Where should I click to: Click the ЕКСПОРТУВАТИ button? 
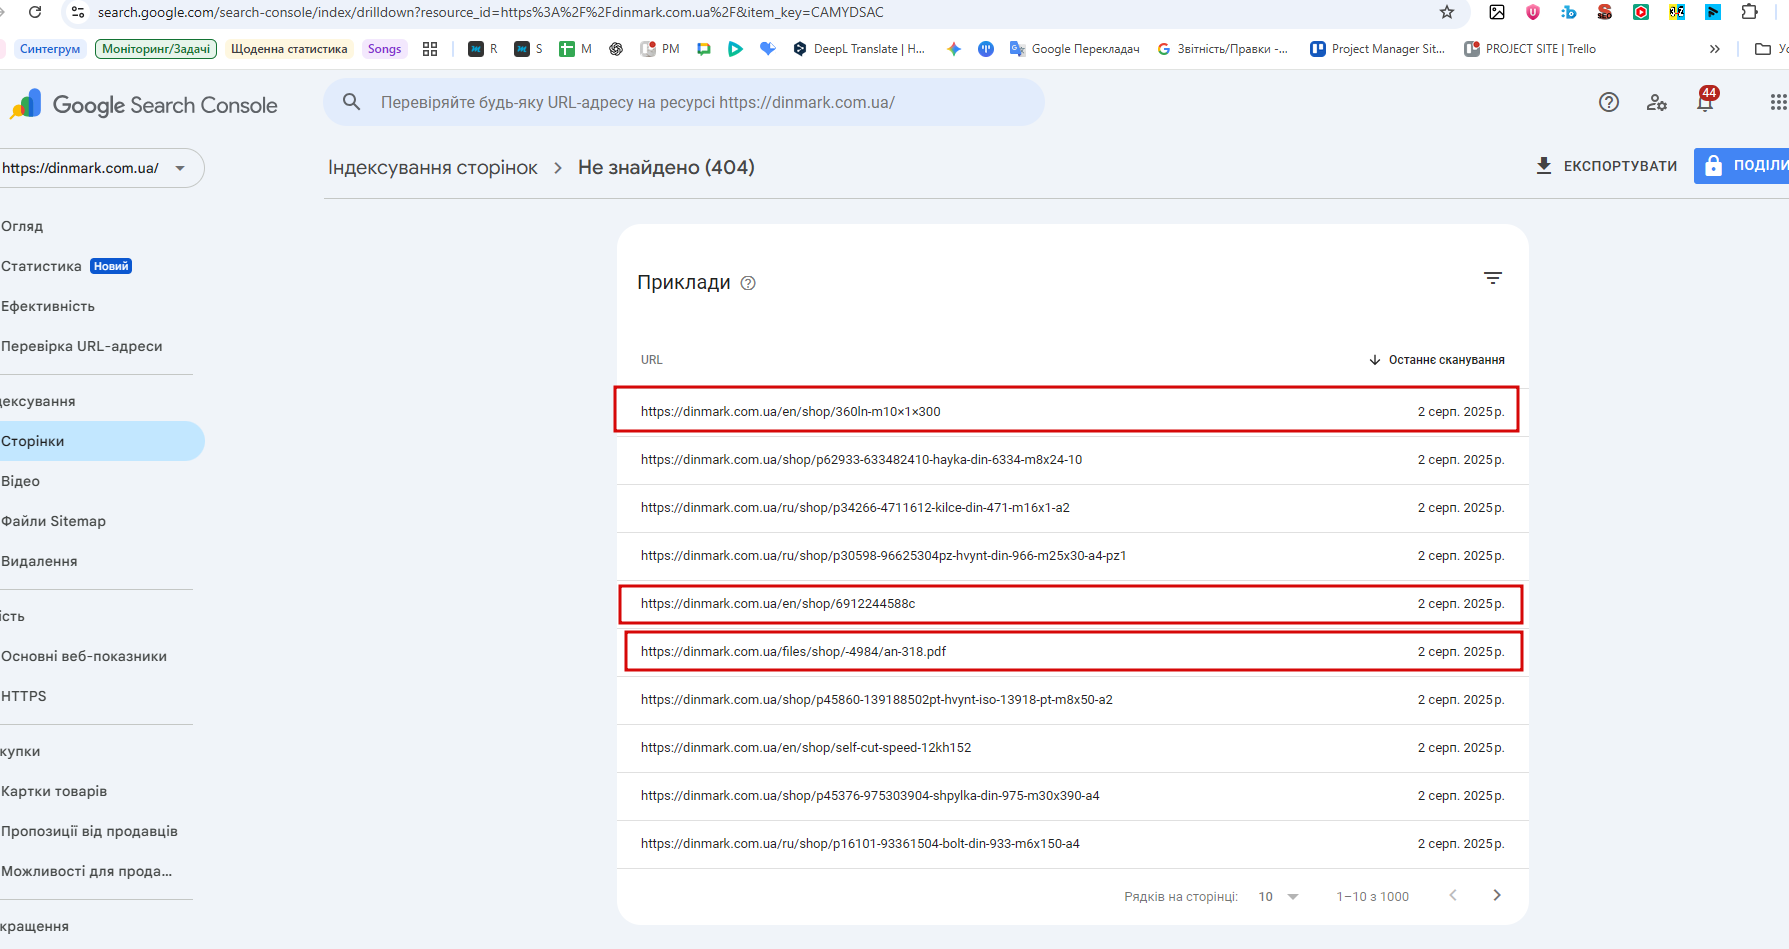point(1607,166)
